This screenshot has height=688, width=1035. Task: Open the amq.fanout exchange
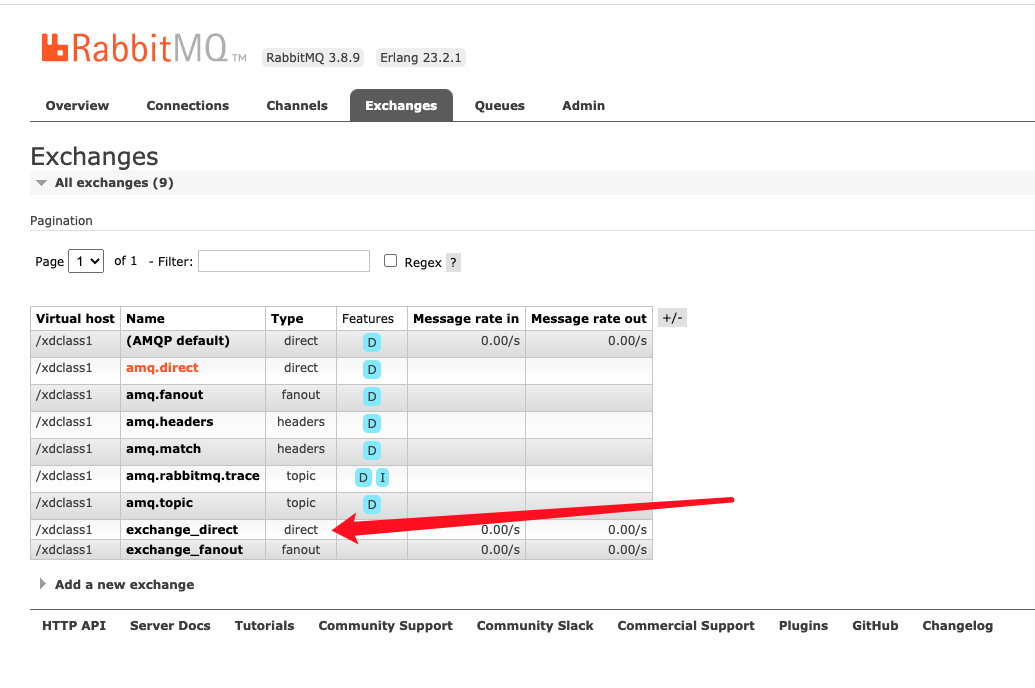[165, 396]
